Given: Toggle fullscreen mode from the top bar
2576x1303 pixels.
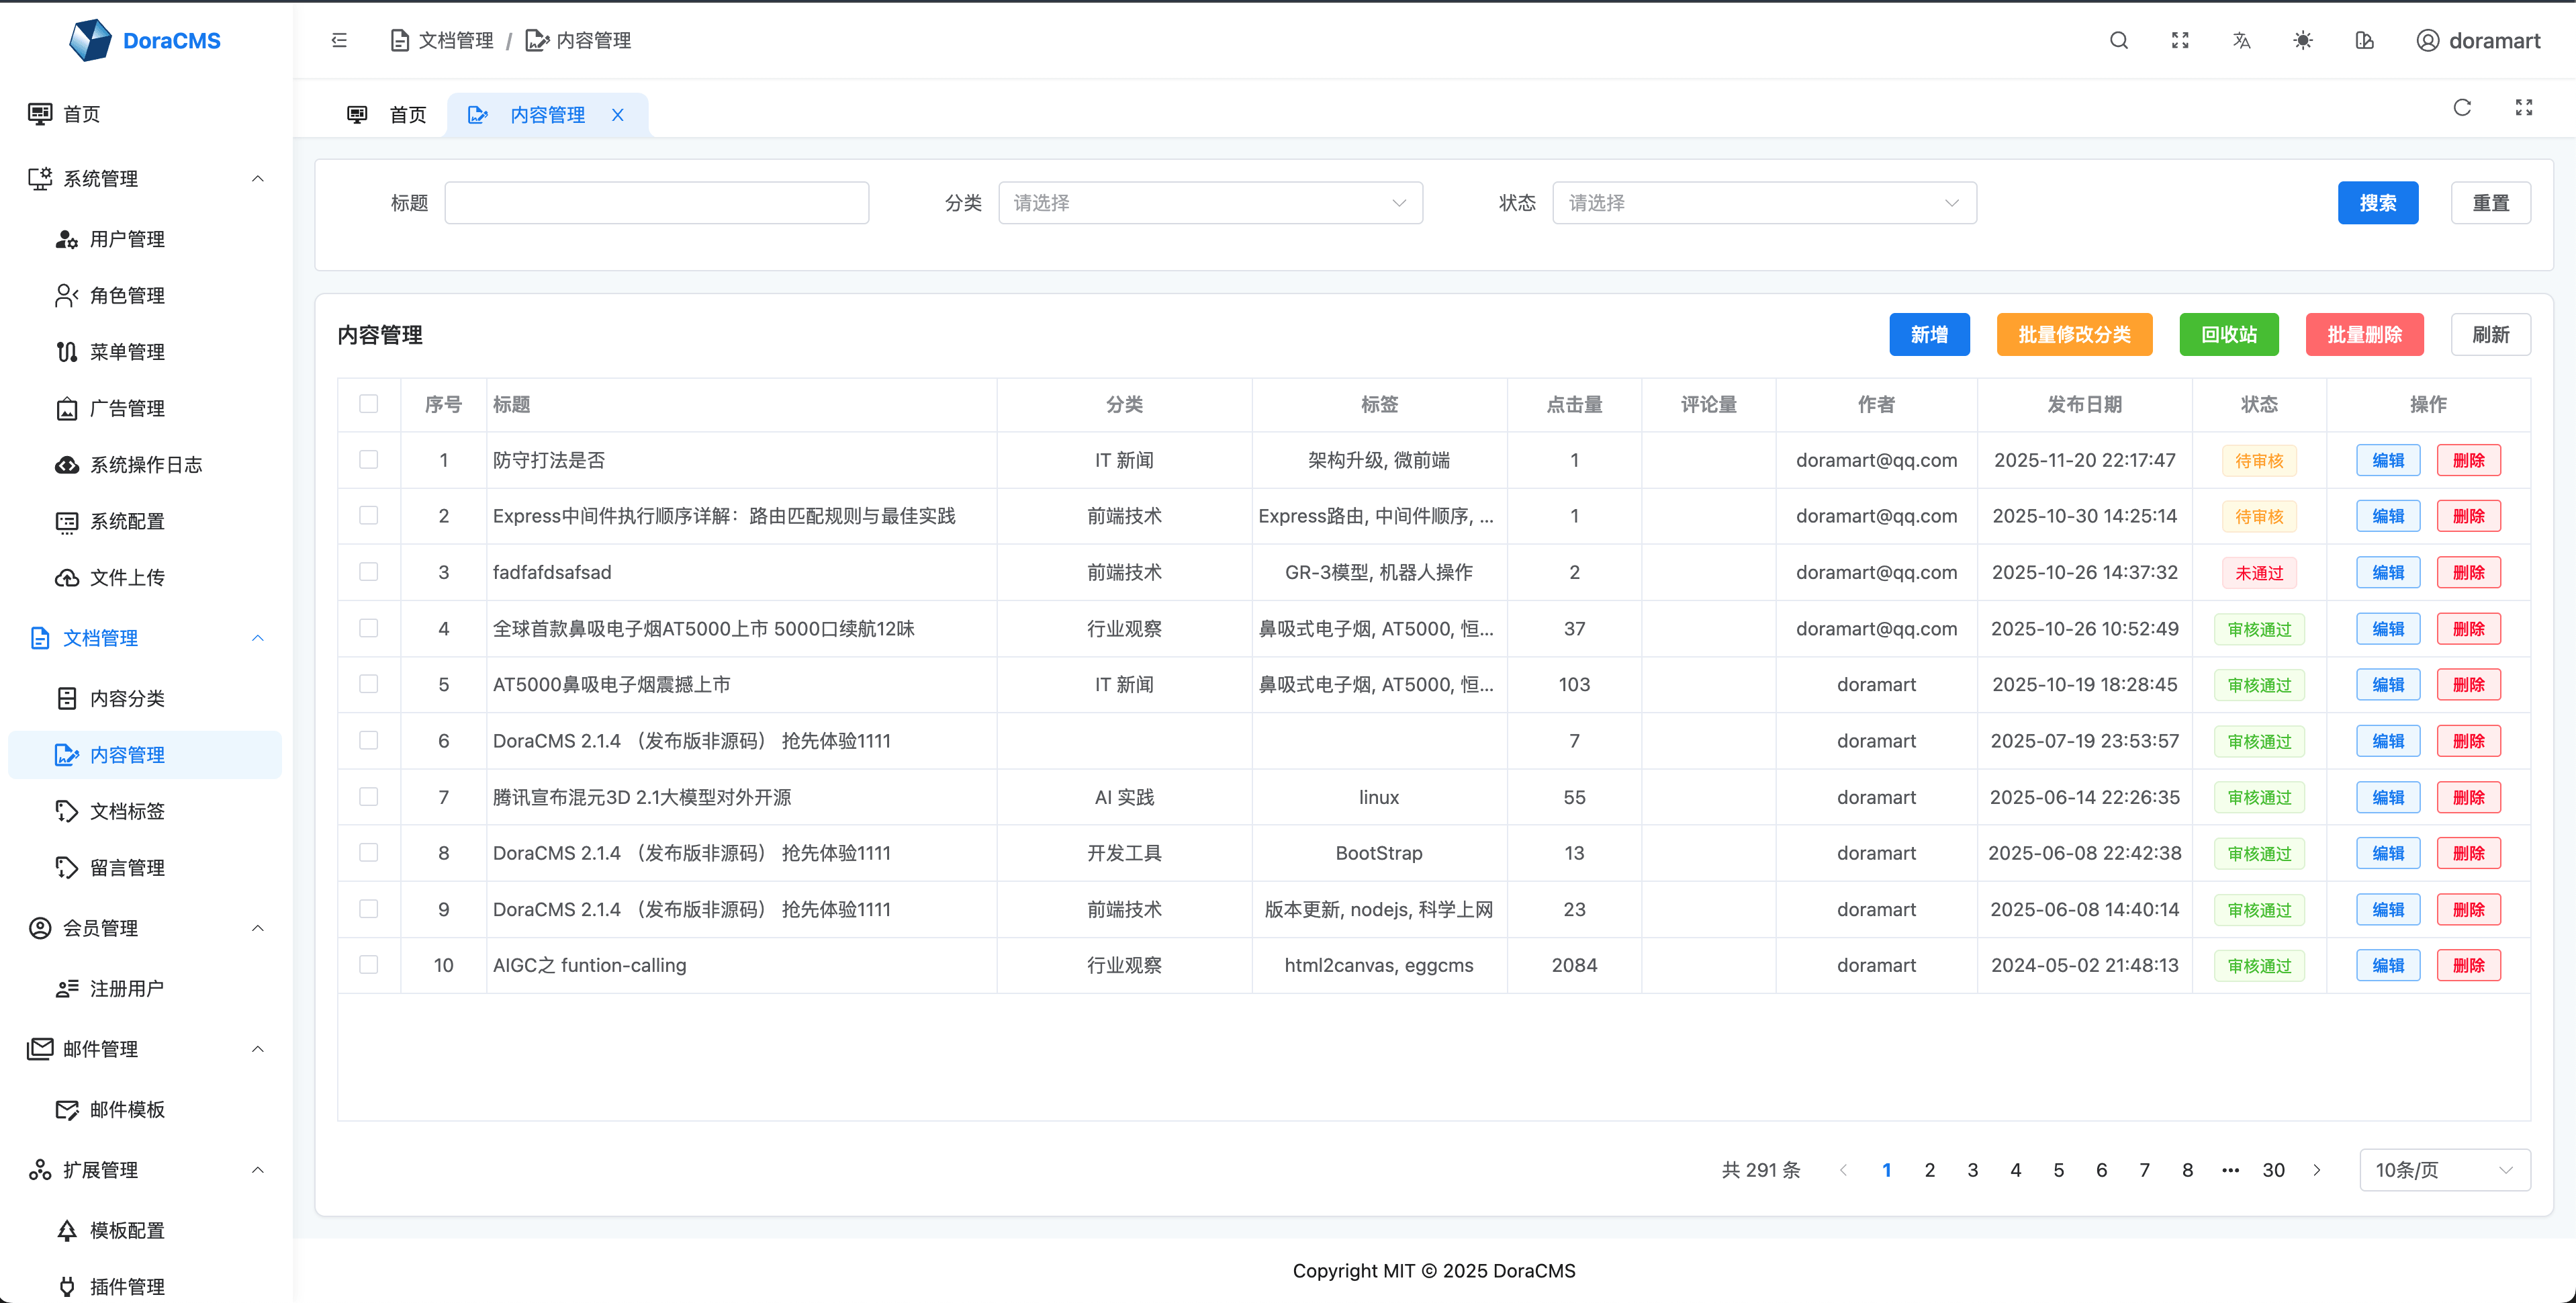Looking at the screenshot, I should pos(2180,40).
